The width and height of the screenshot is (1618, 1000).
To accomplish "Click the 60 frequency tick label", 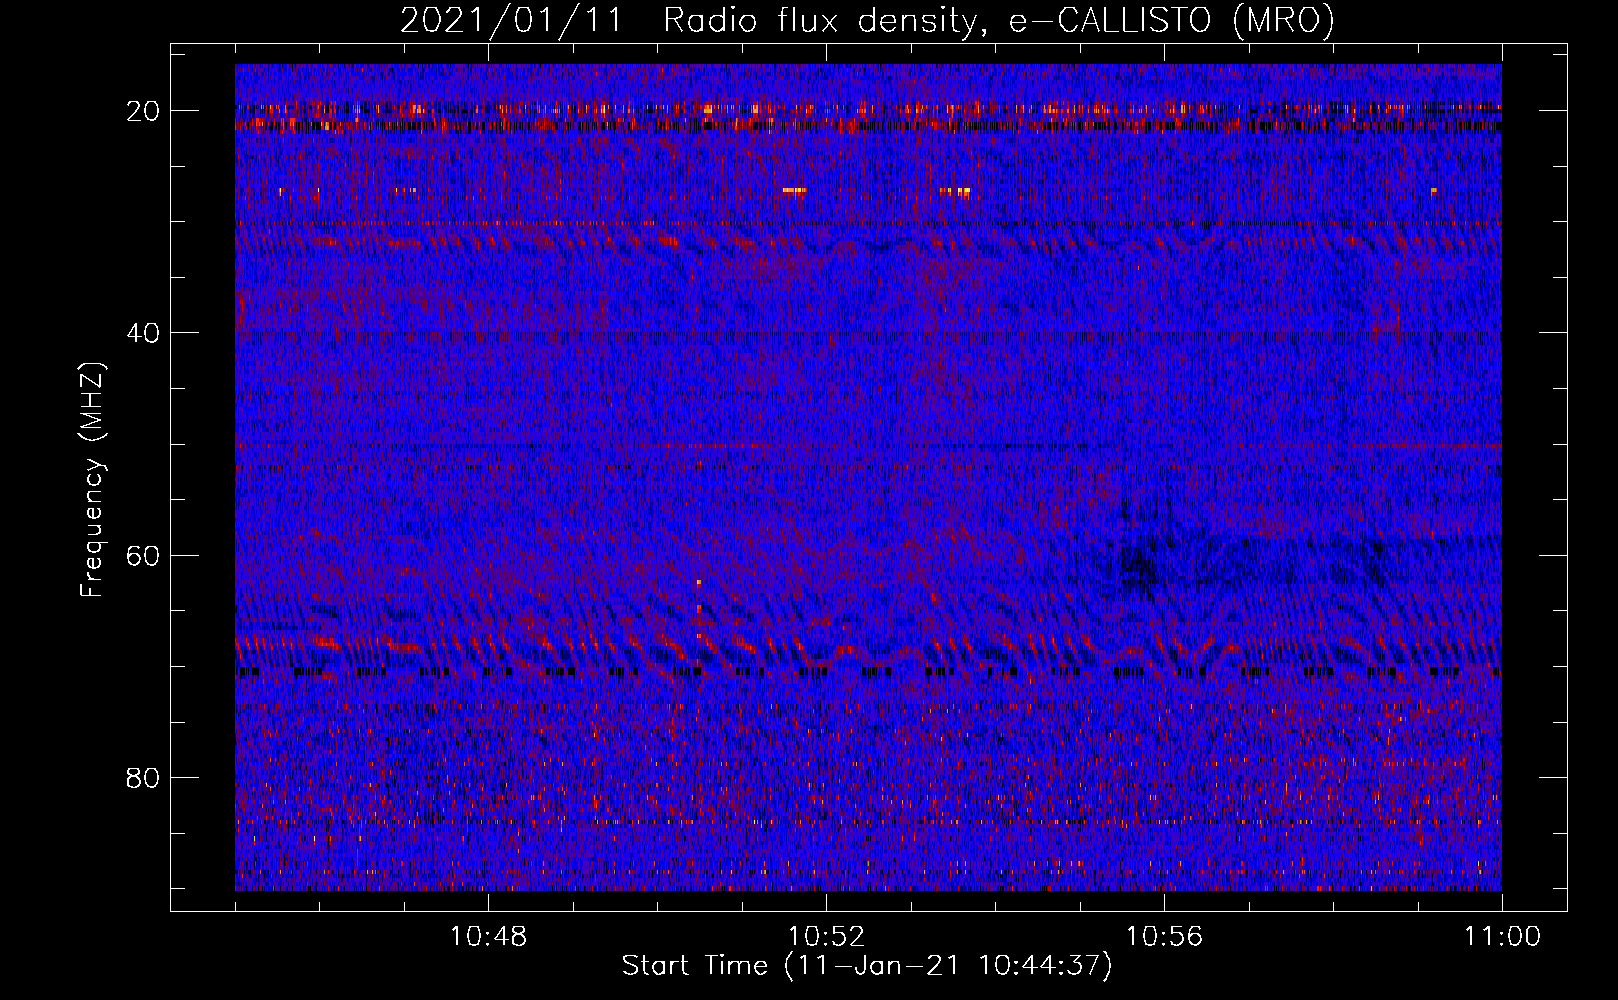I will (x=144, y=555).
